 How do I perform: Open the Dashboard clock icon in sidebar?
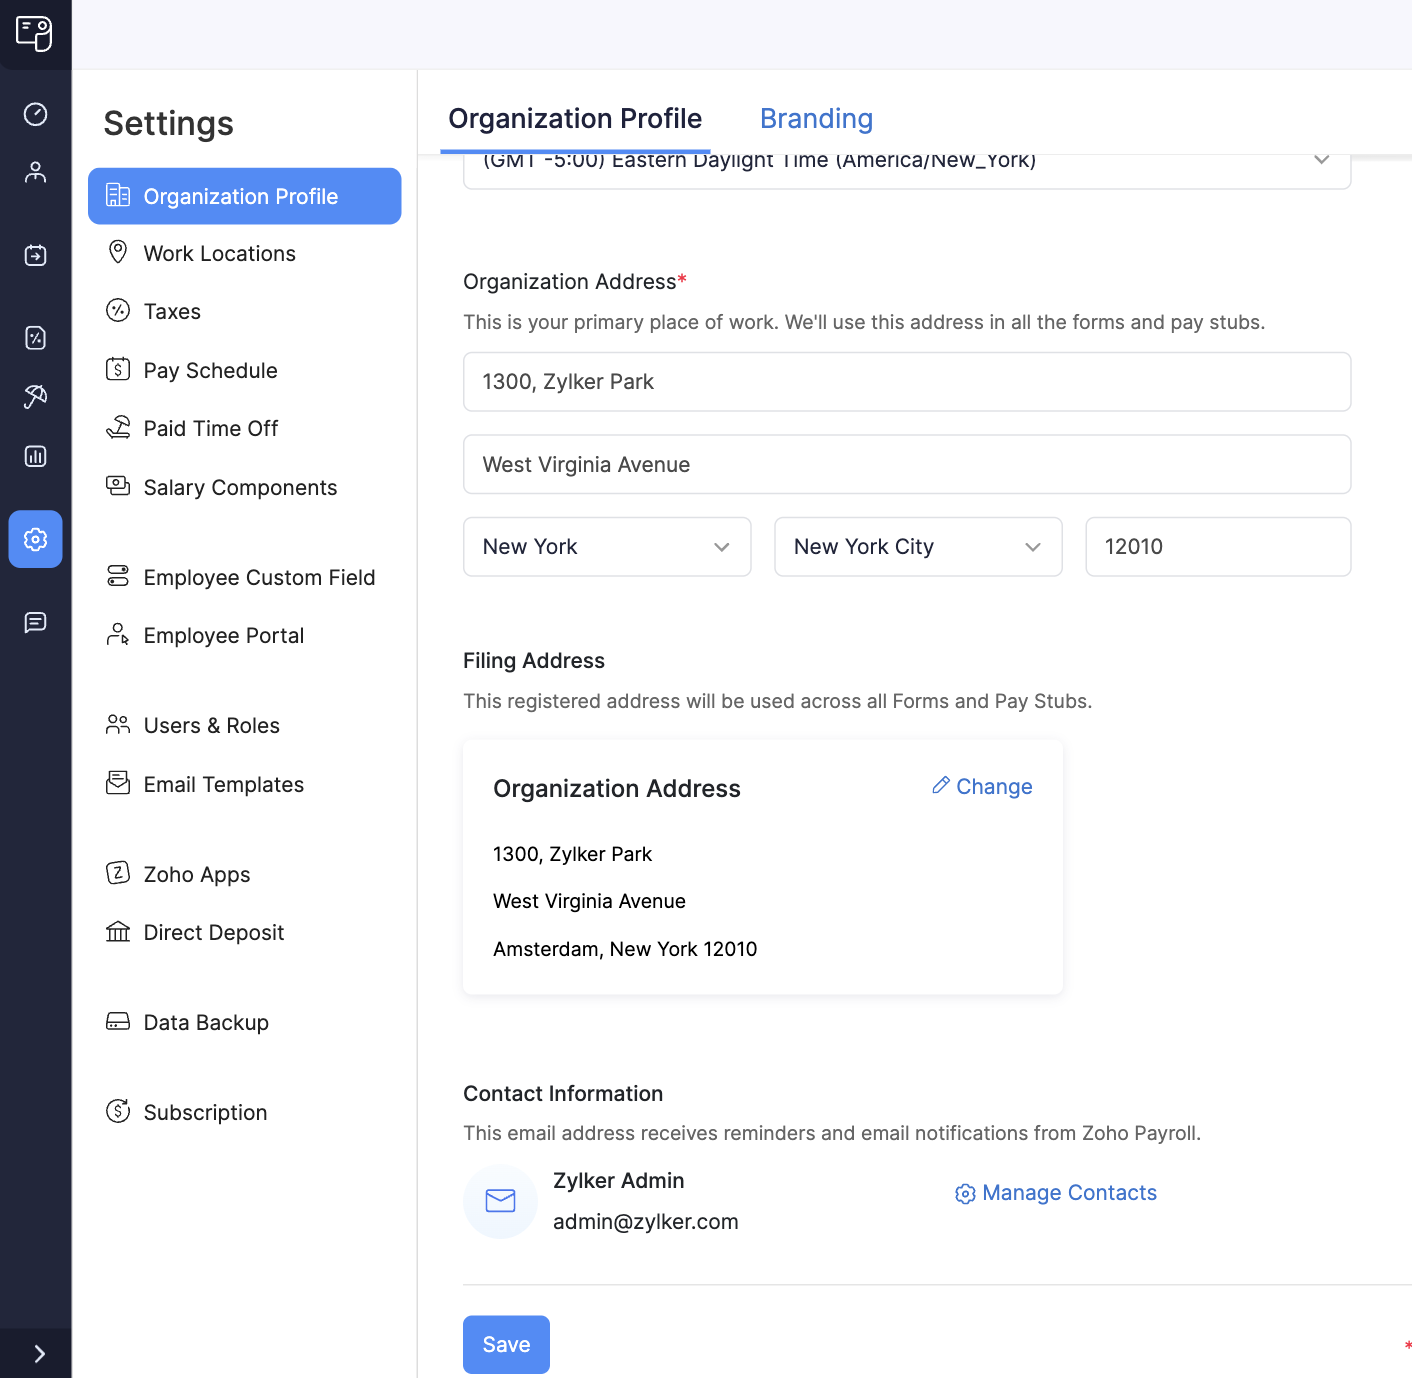35,114
